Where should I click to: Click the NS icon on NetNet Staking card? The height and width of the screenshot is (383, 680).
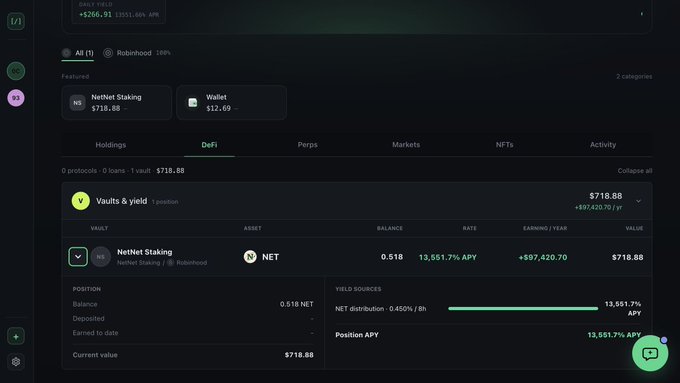point(77,103)
